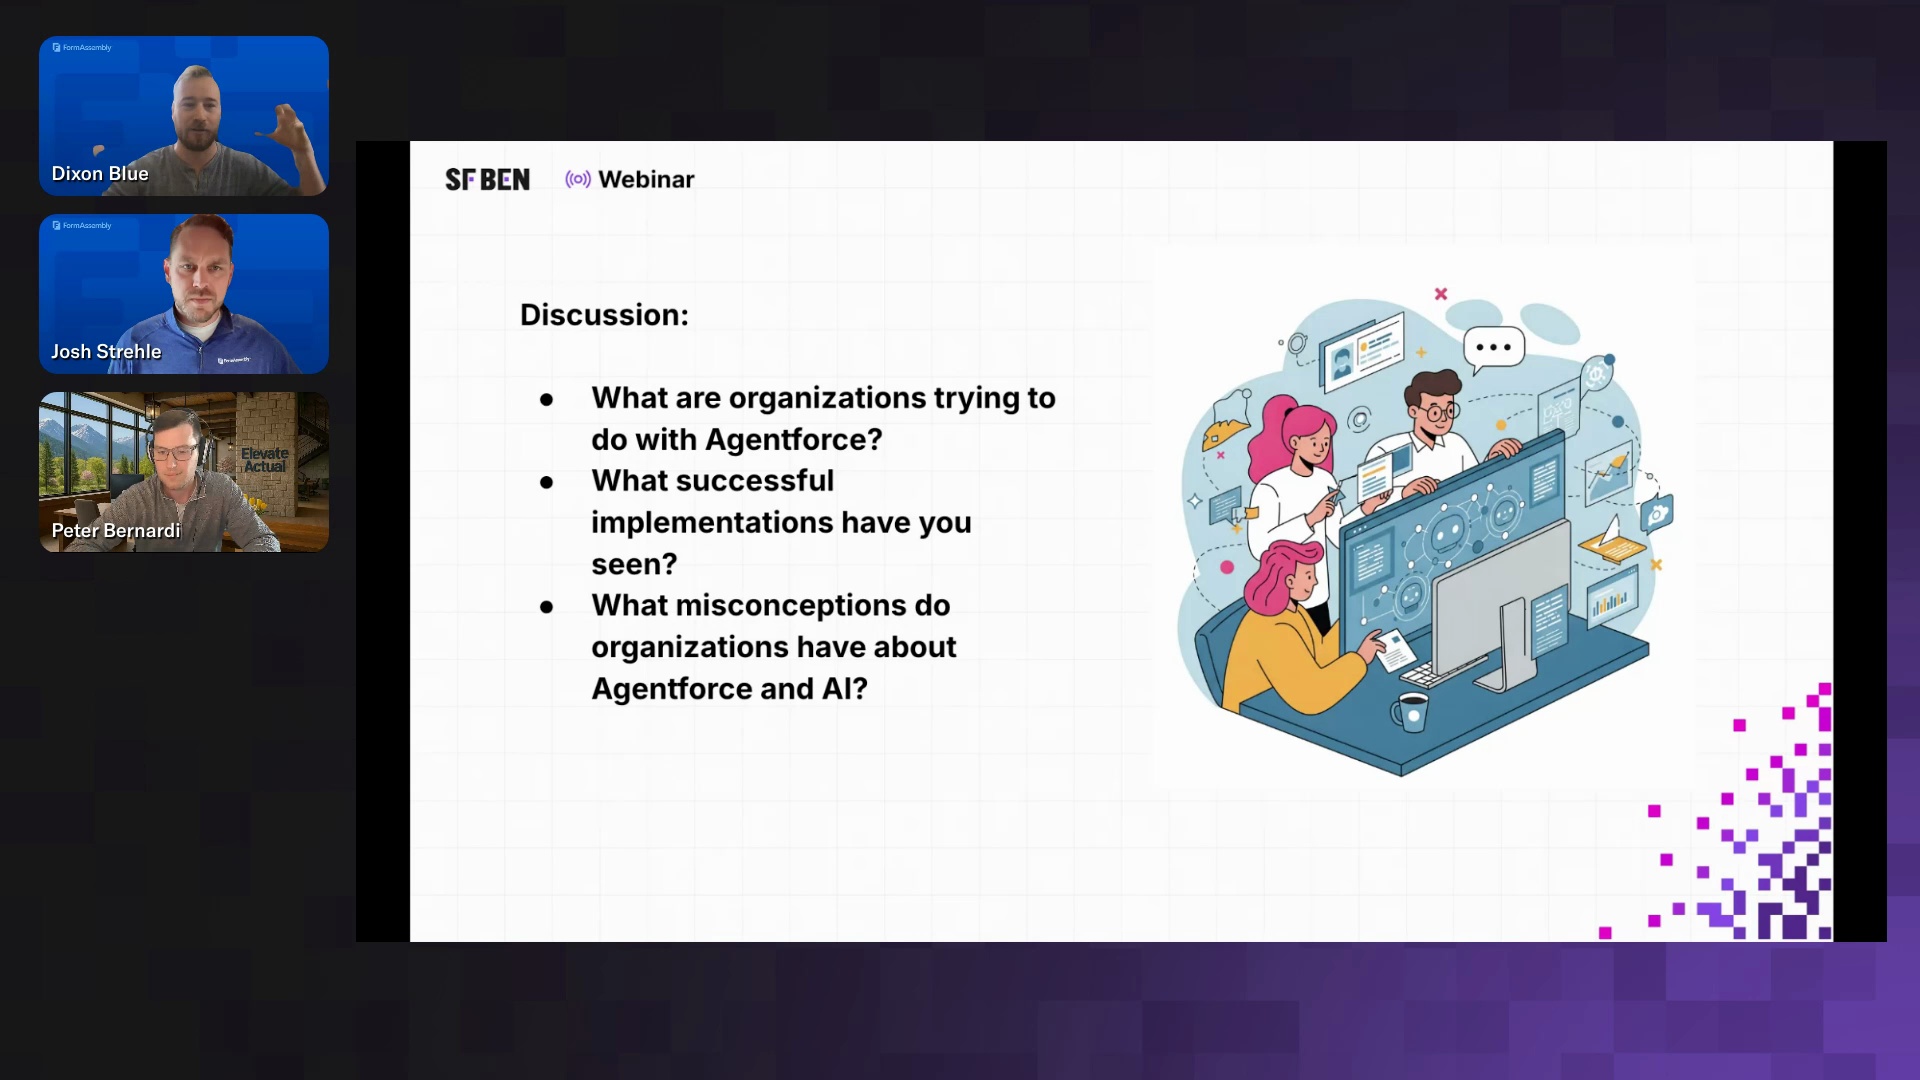This screenshot has width=1920, height=1080.
Task: Click bullet 'What are organizations trying to'
Action: [823, 419]
